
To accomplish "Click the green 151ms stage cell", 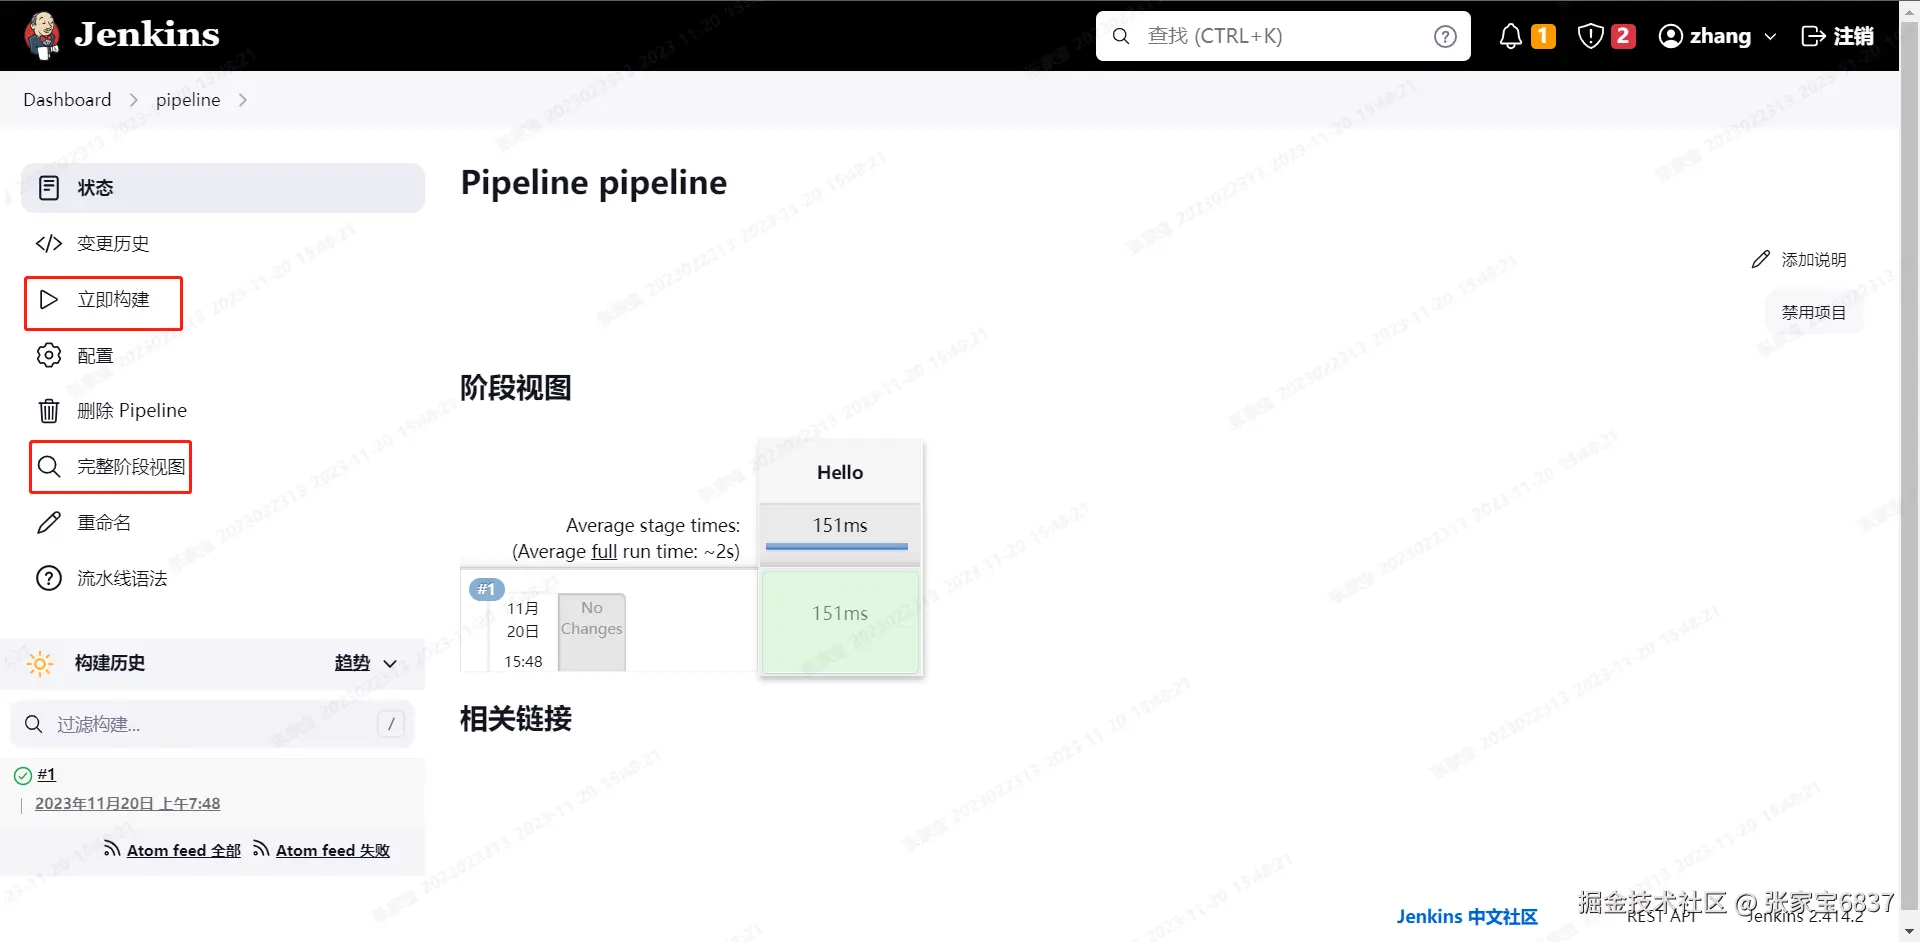I will [840, 622].
